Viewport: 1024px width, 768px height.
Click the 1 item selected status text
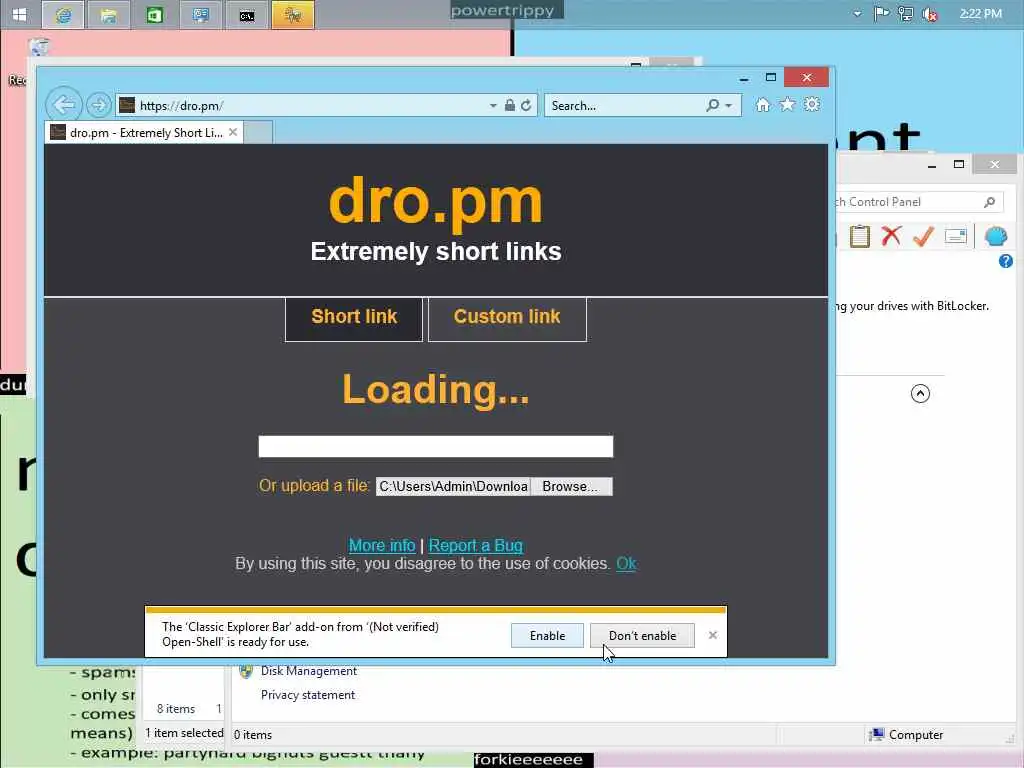[x=184, y=733]
